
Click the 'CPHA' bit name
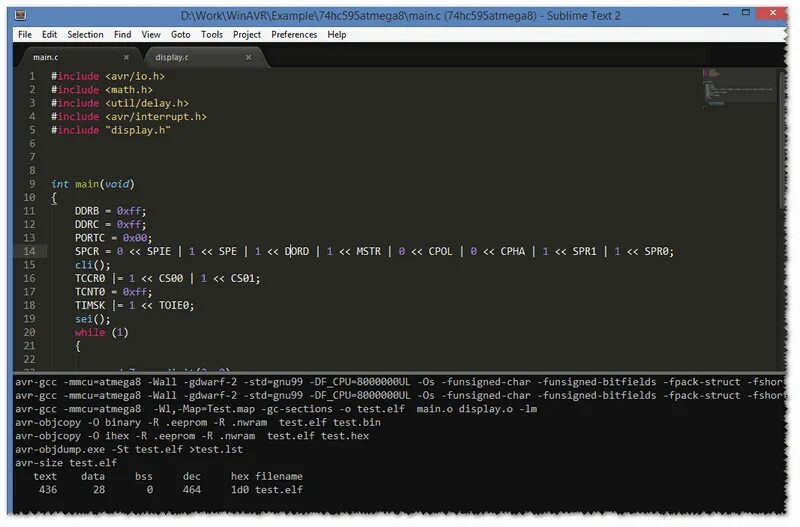click(512, 251)
